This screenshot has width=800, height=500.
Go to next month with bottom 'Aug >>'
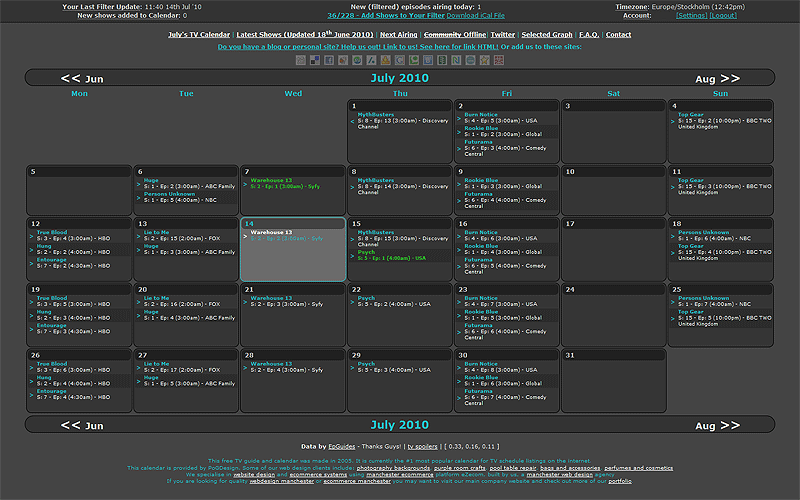click(x=717, y=425)
